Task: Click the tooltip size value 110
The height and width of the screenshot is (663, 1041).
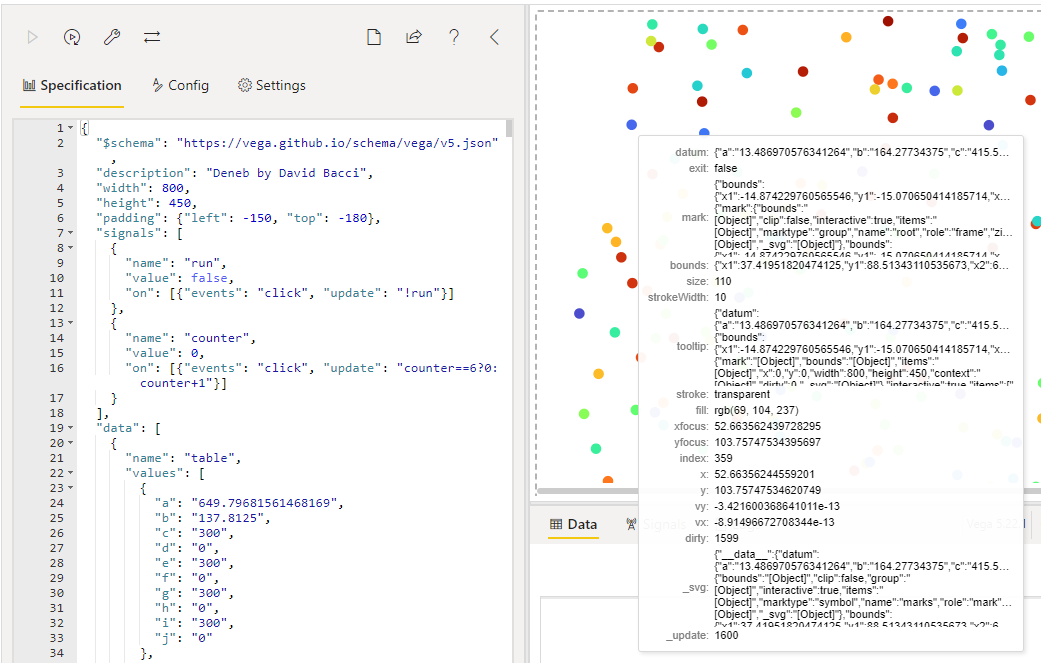Action: pos(722,281)
